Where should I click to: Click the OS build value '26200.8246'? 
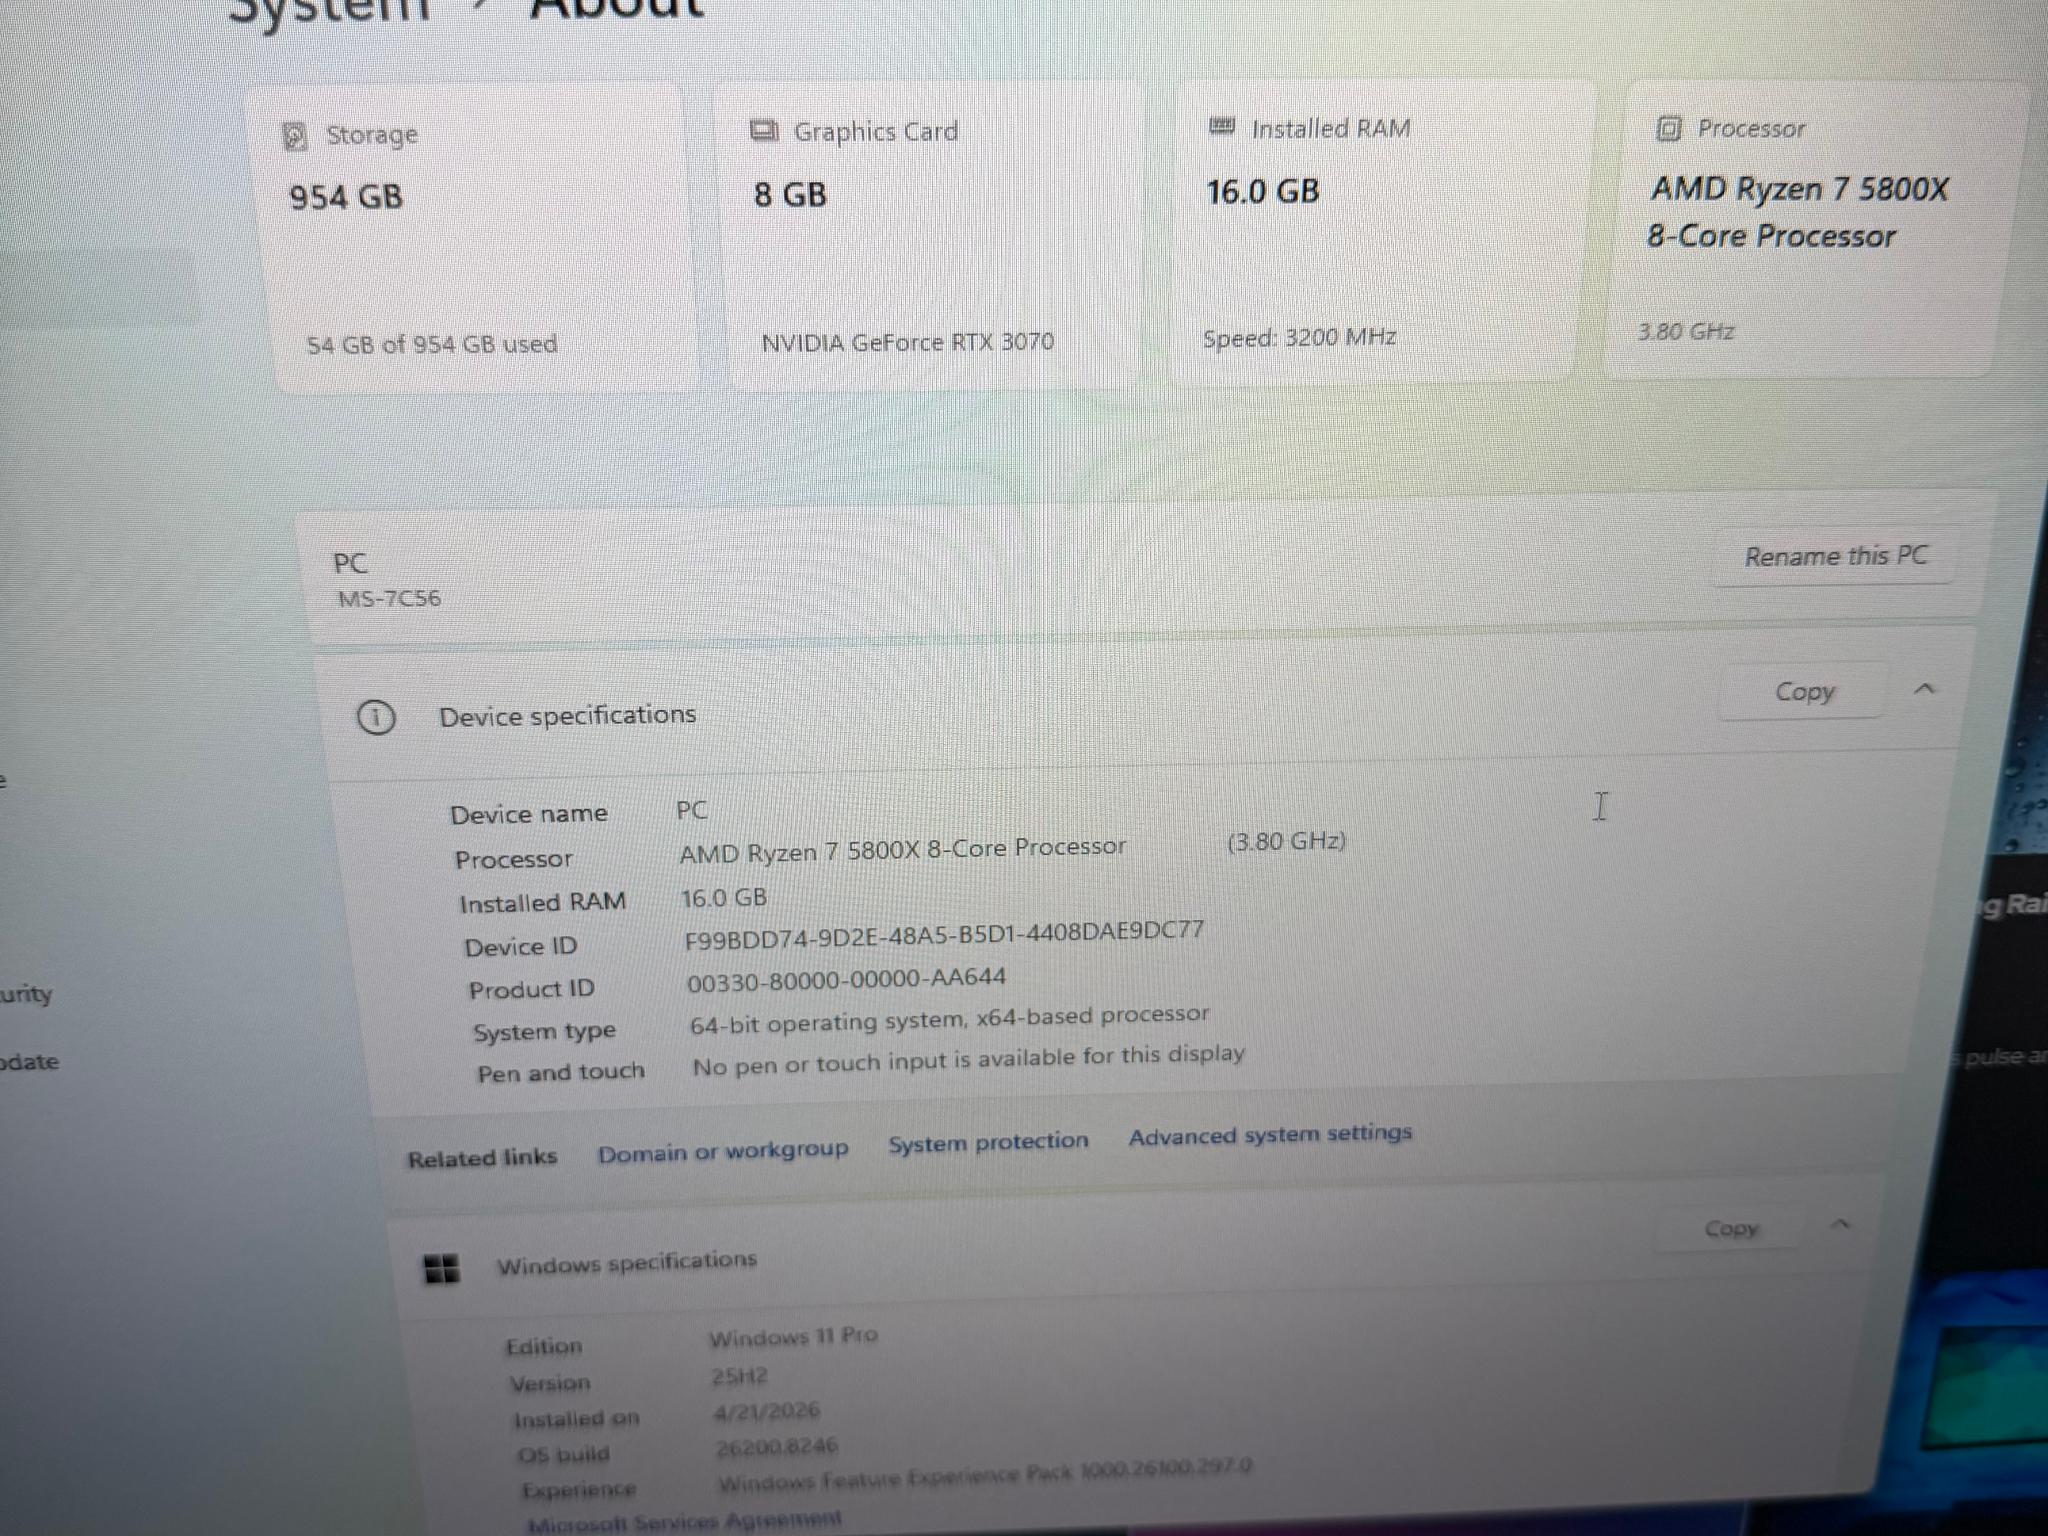(777, 1447)
